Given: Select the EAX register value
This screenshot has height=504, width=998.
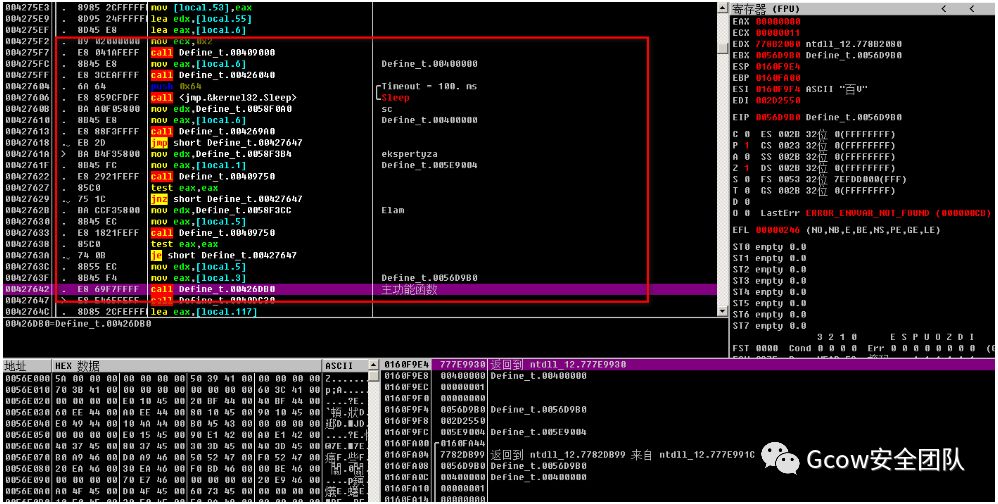Looking at the screenshot, I should click(778, 21).
